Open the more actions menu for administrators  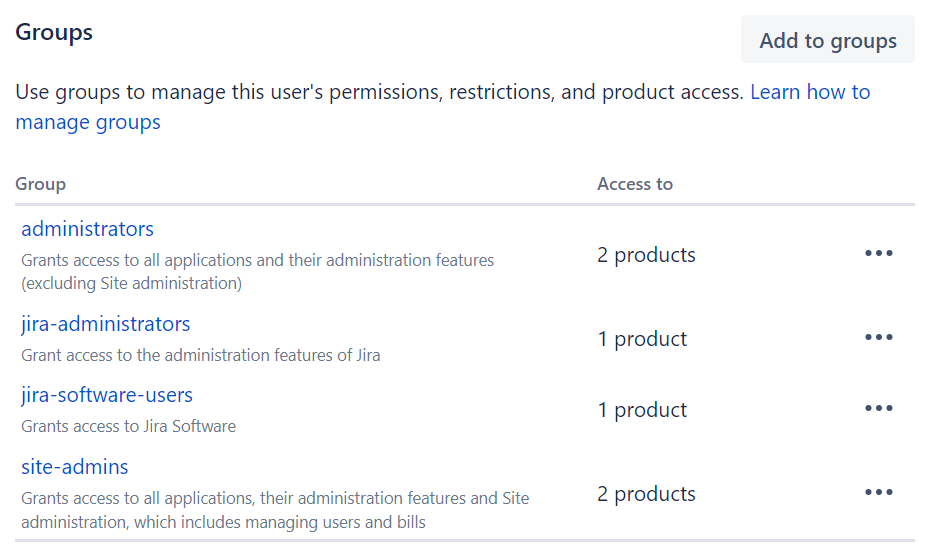point(878,254)
